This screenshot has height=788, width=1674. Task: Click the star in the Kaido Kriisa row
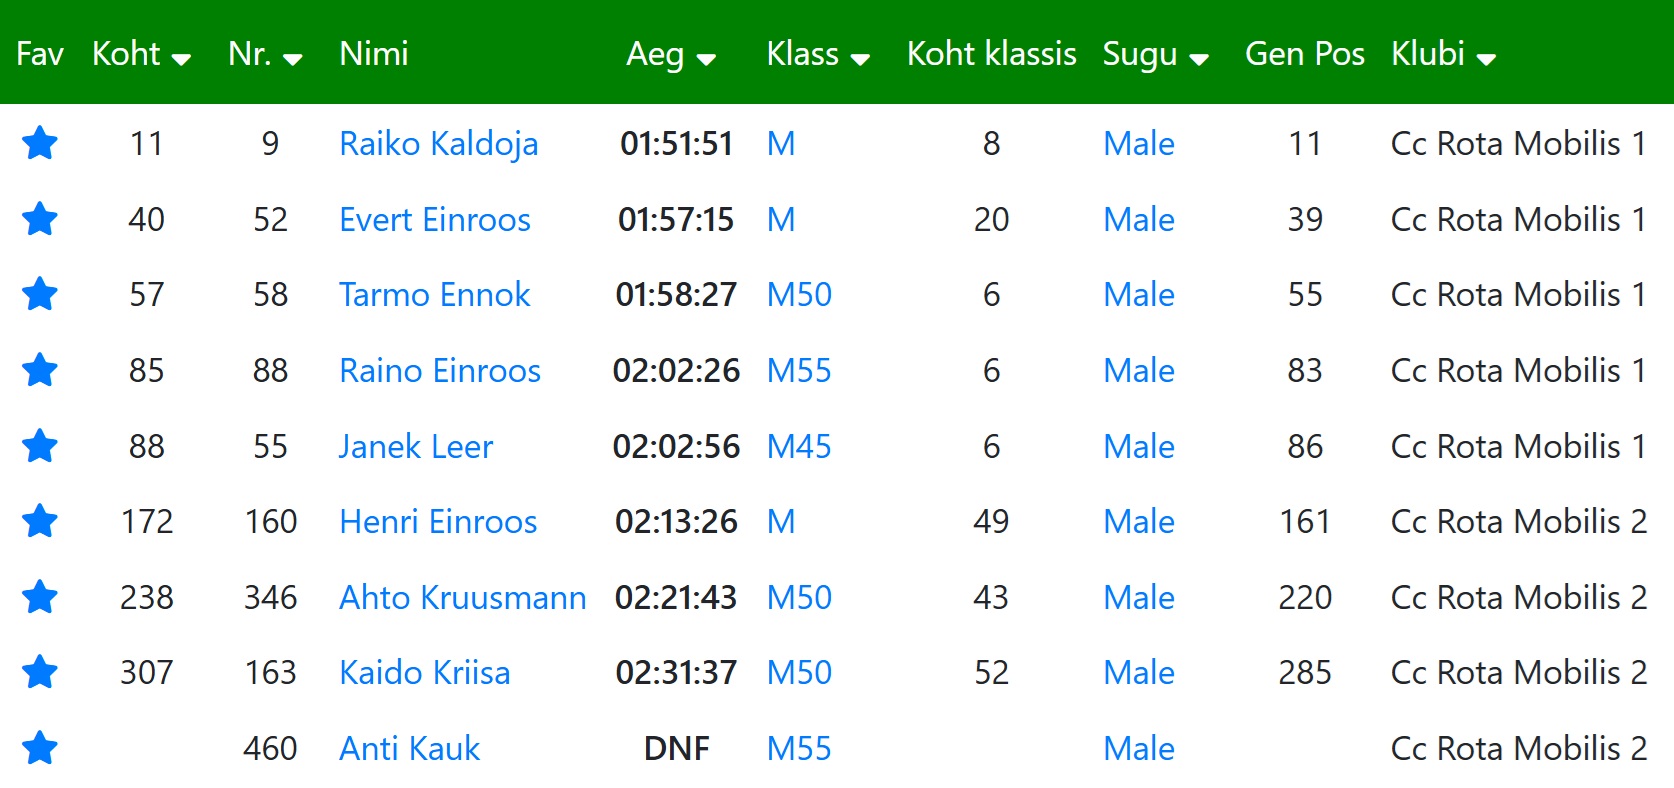[x=40, y=672]
